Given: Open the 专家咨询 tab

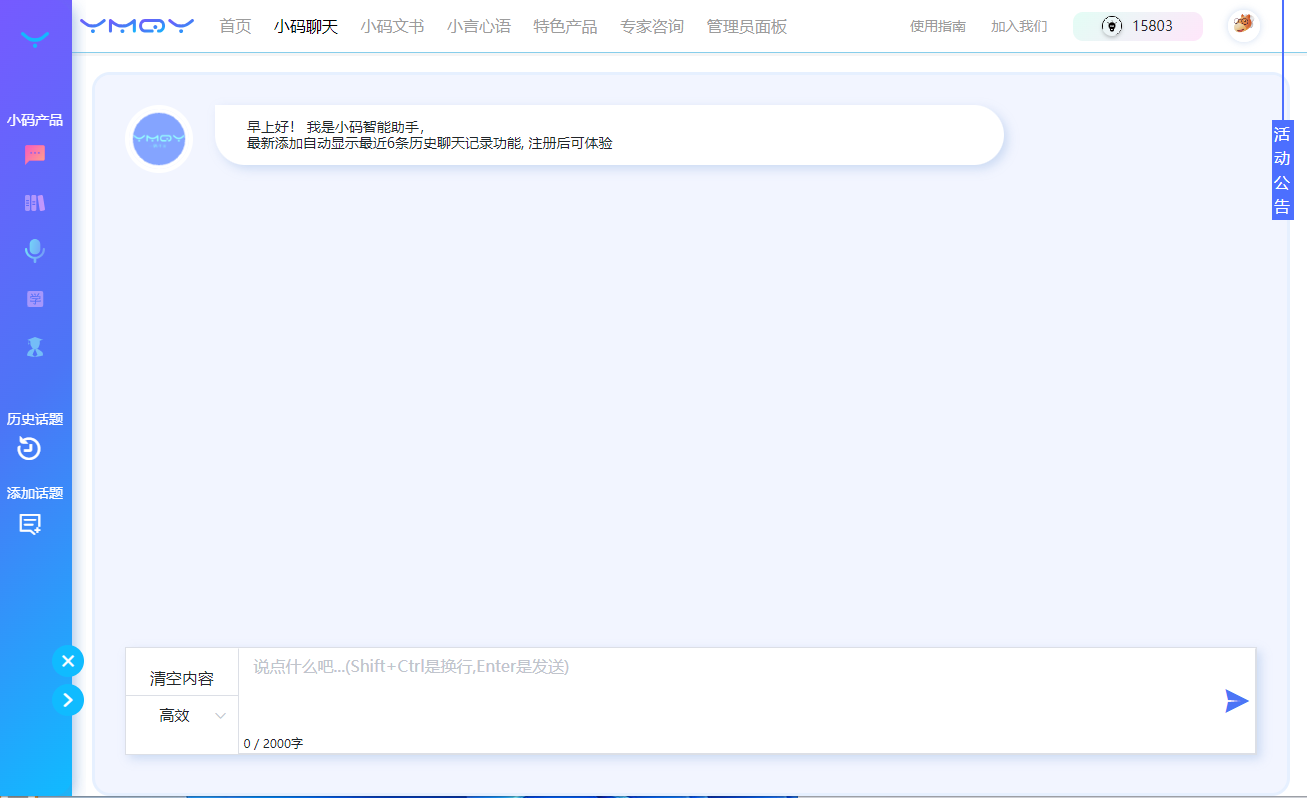Looking at the screenshot, I should [652, 26].
